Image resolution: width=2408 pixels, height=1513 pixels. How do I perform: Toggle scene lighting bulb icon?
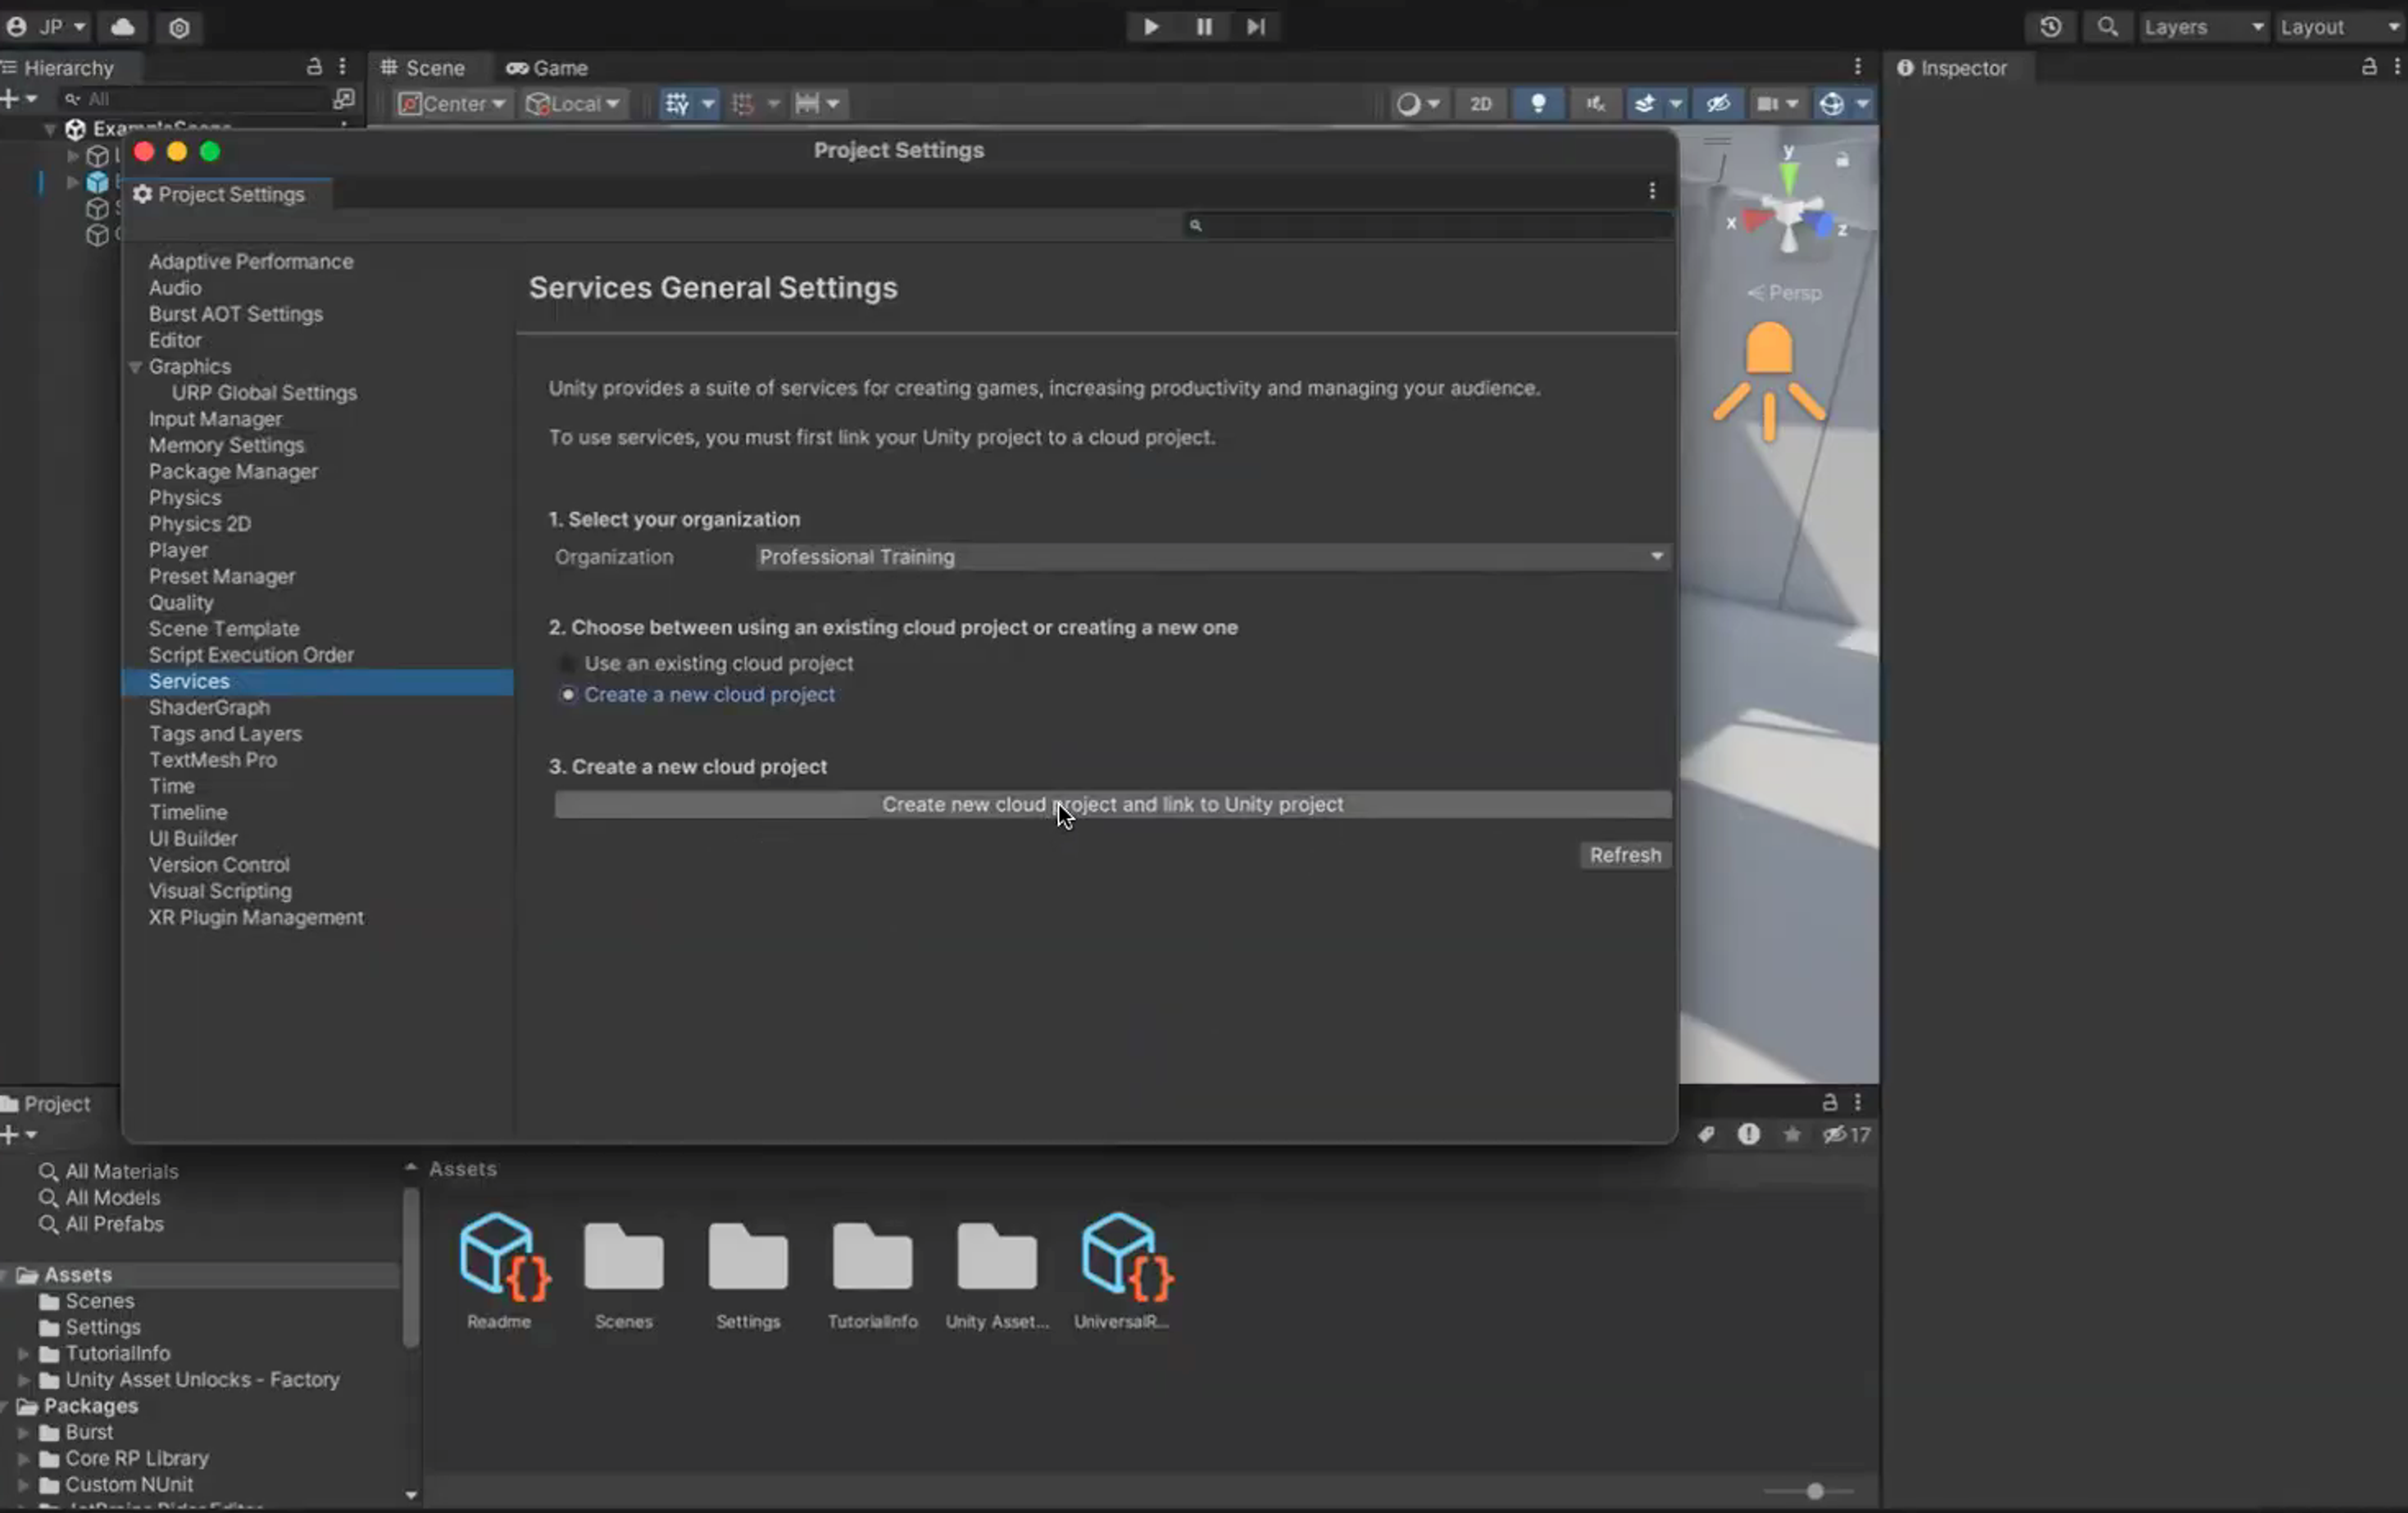point(1538,104)
